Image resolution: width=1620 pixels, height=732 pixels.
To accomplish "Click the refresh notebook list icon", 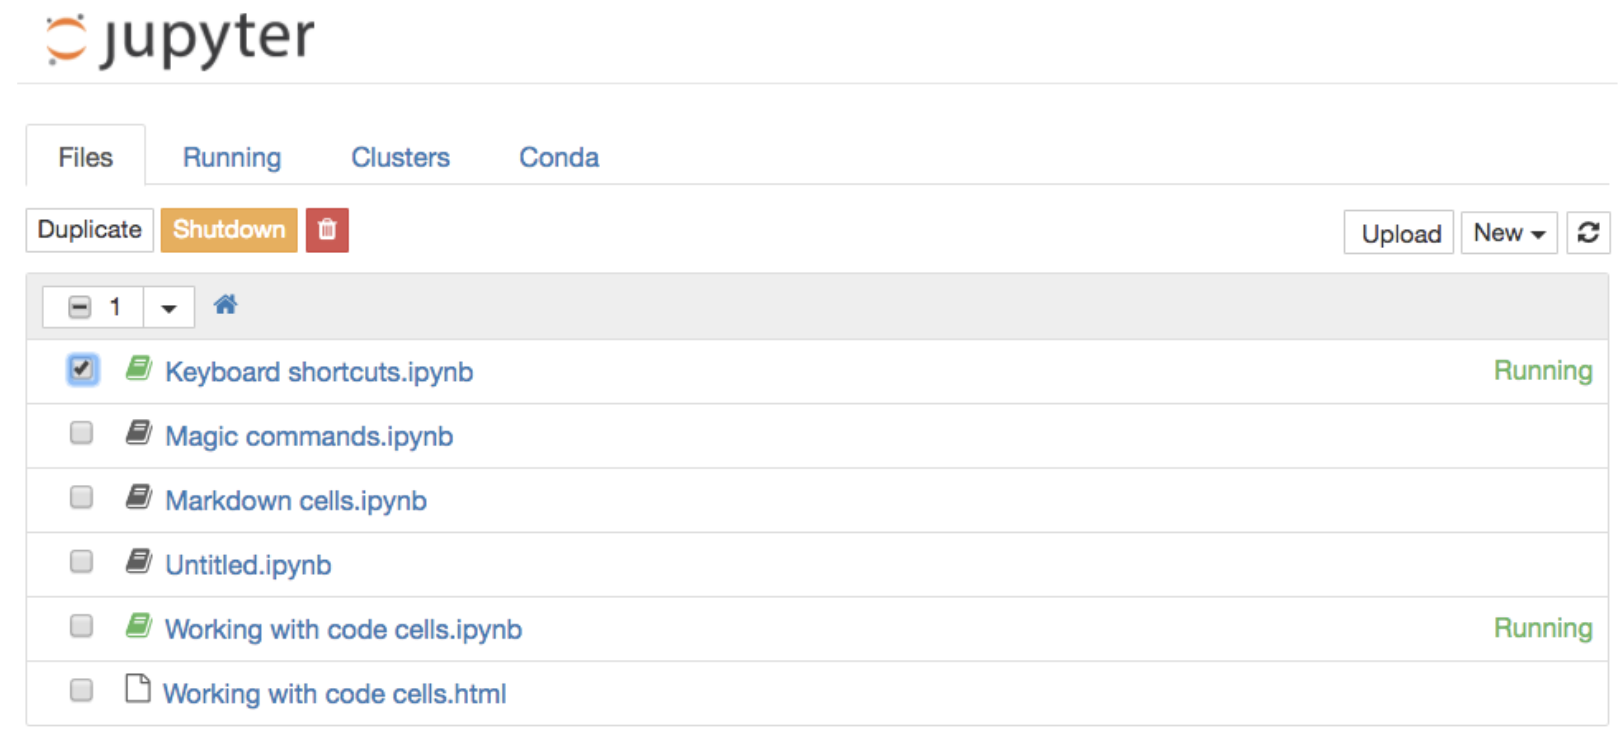I will pos(1588,233).
